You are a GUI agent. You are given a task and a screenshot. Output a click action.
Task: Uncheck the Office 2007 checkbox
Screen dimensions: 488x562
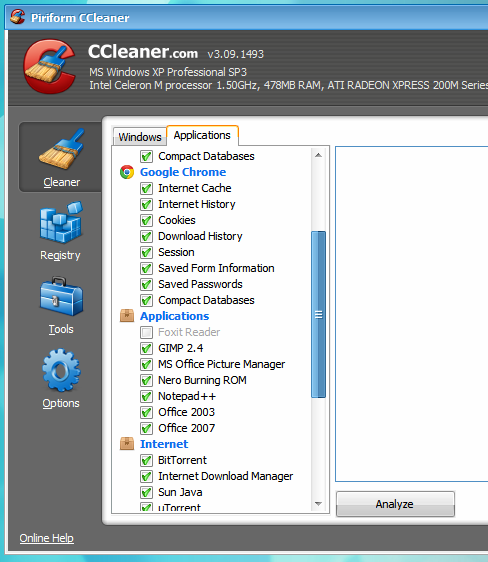(146, 428)
